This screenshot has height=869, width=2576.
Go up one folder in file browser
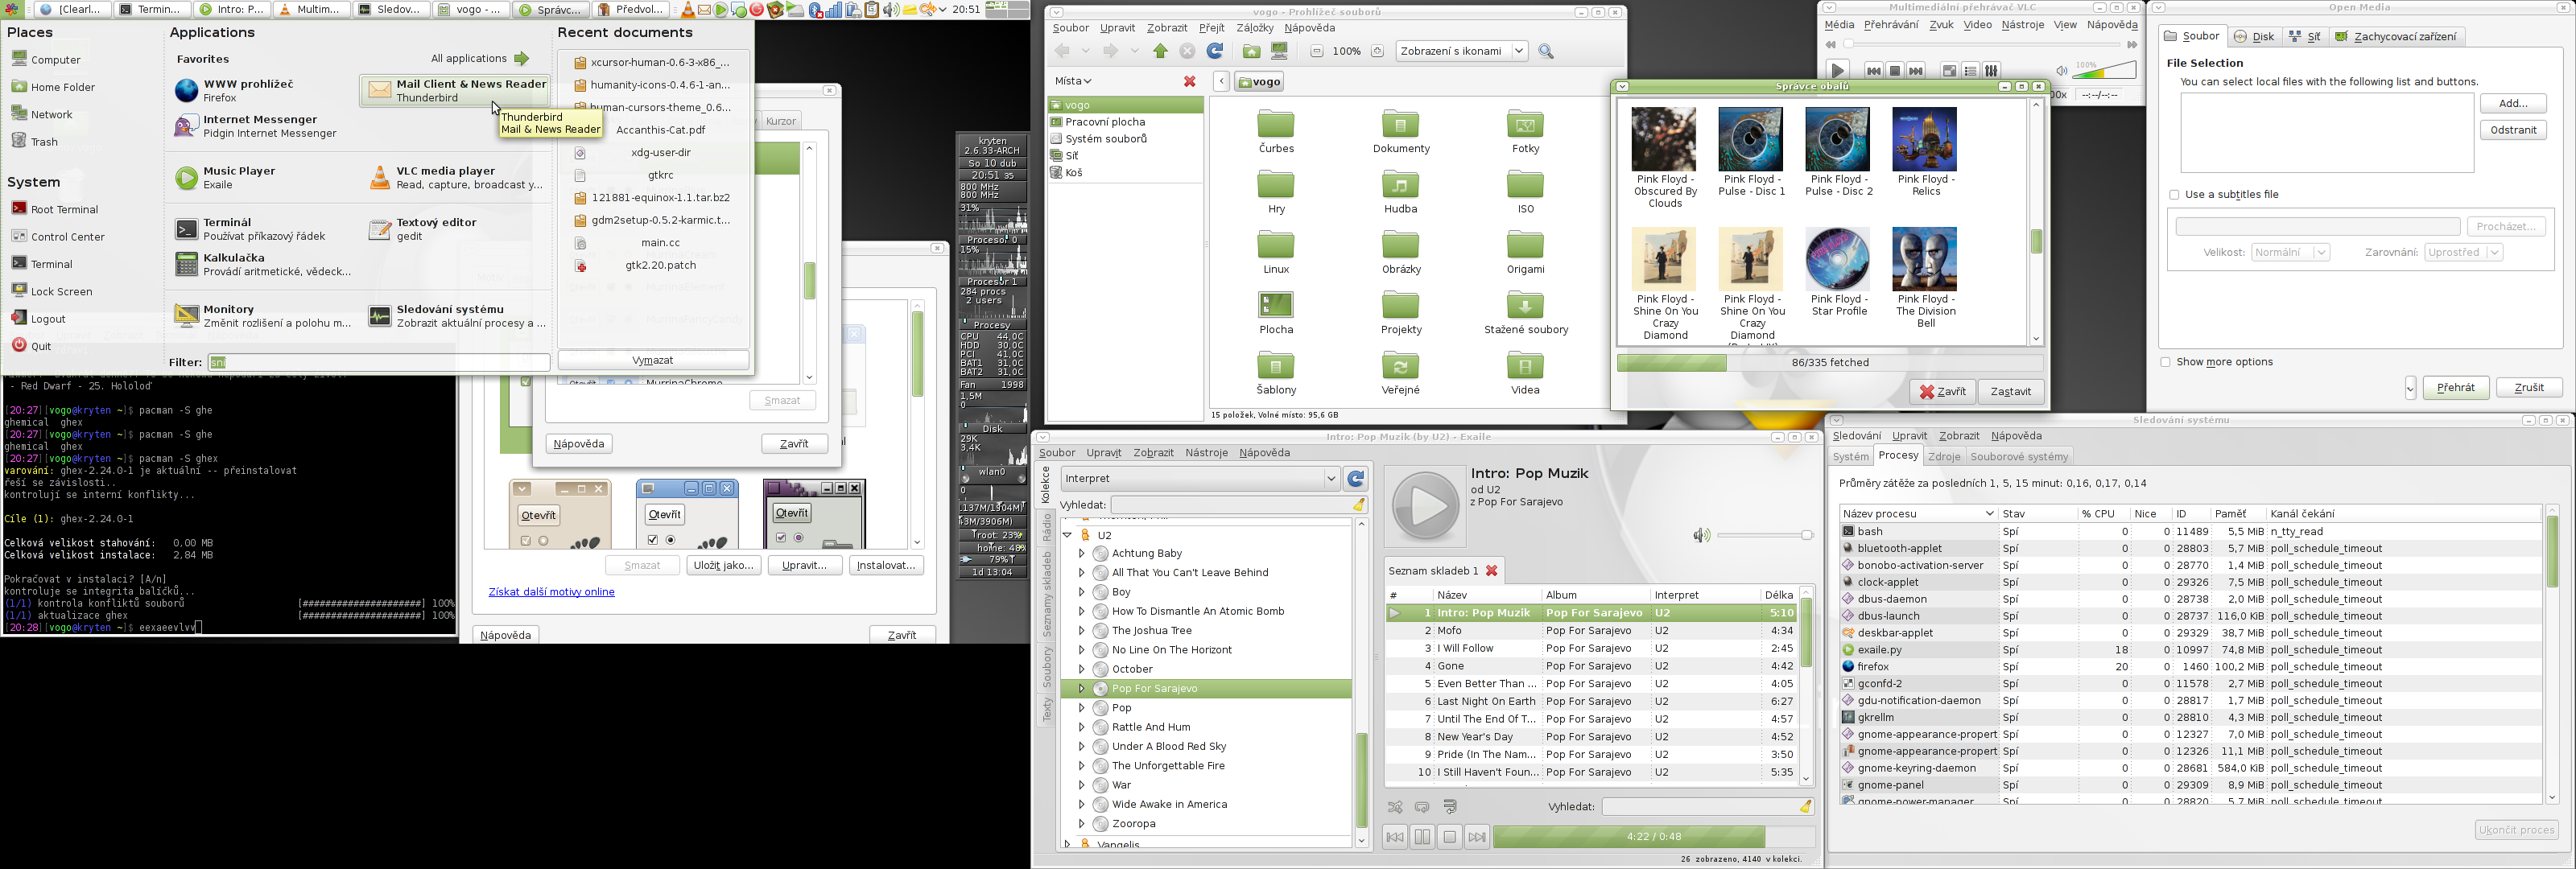pos(1160,51)
